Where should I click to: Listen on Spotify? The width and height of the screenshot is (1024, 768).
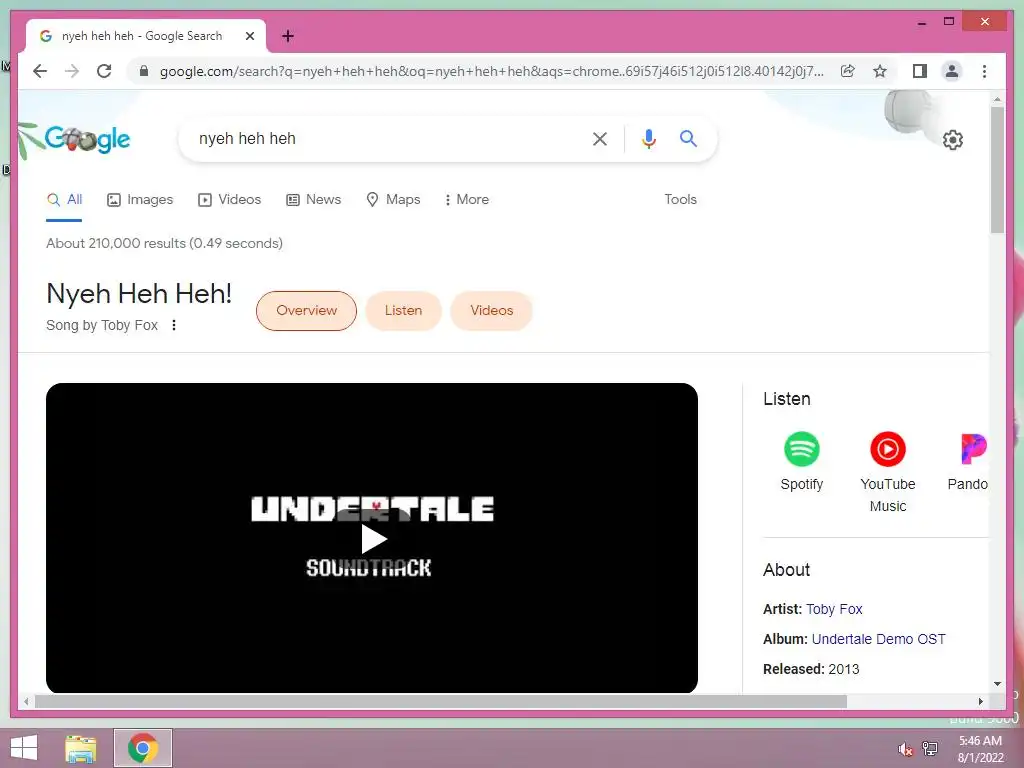802,462
